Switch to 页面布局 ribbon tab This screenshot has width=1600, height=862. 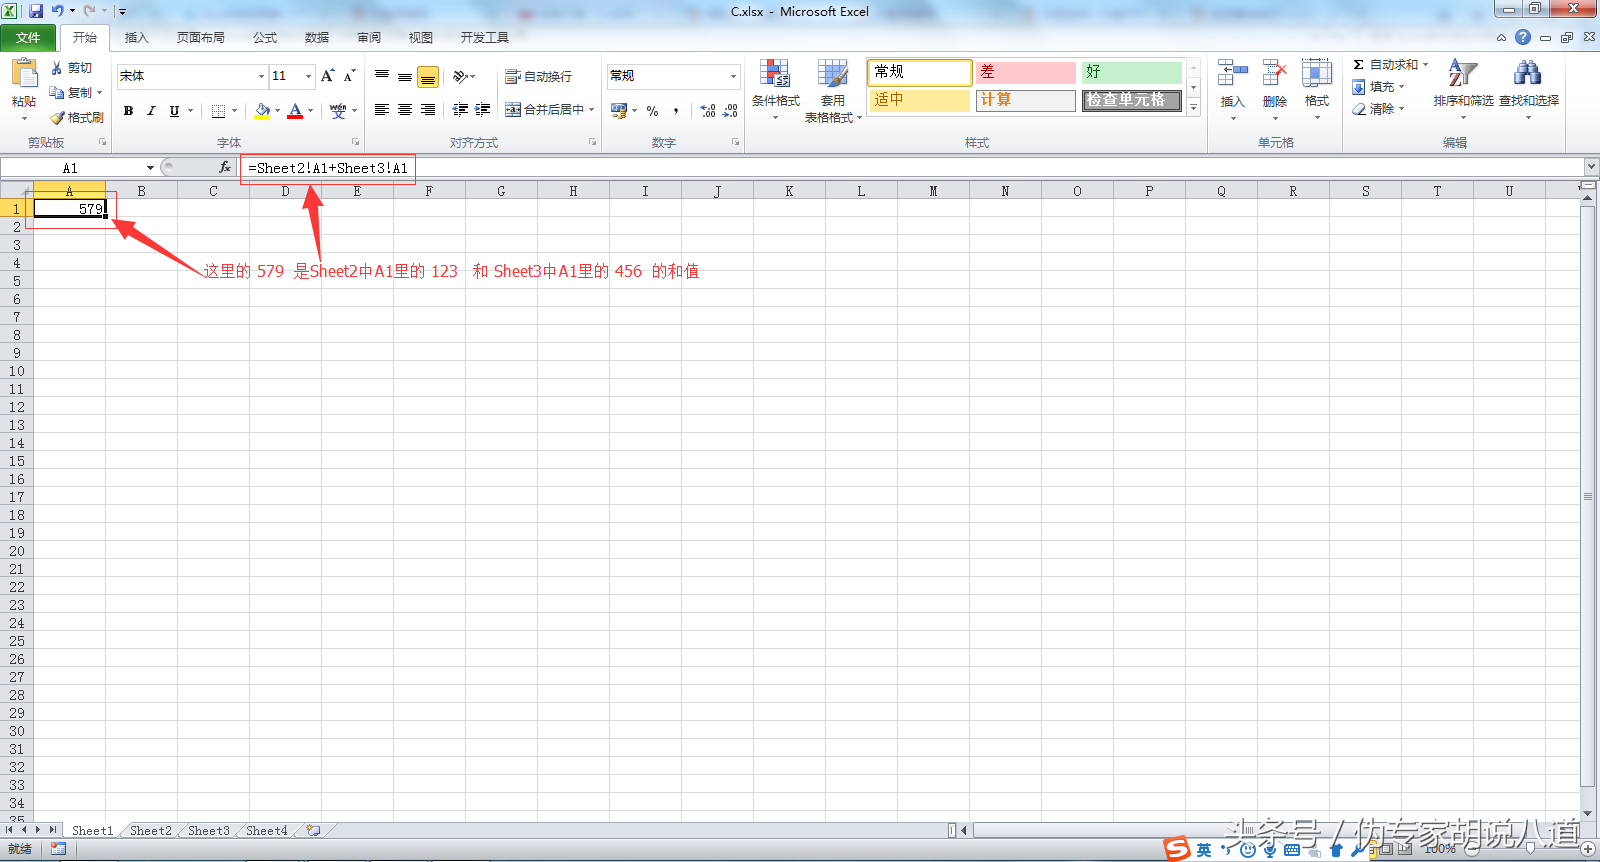tap(200, 38)
